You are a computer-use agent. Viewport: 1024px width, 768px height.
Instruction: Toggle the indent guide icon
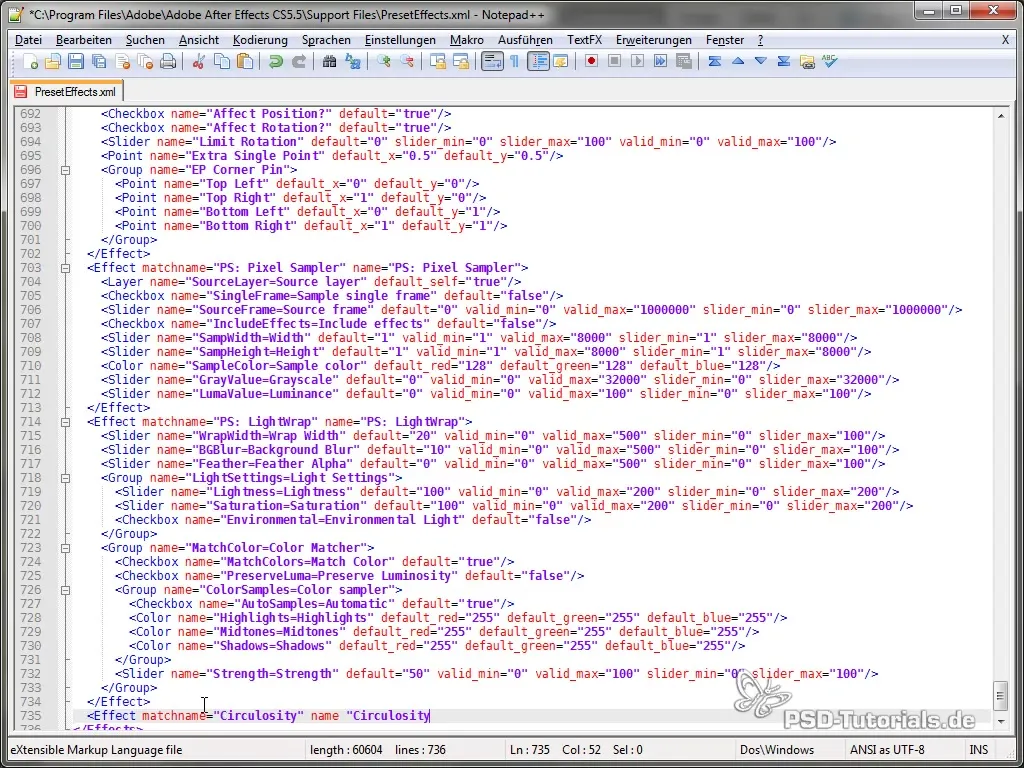(x=538, y=62)
